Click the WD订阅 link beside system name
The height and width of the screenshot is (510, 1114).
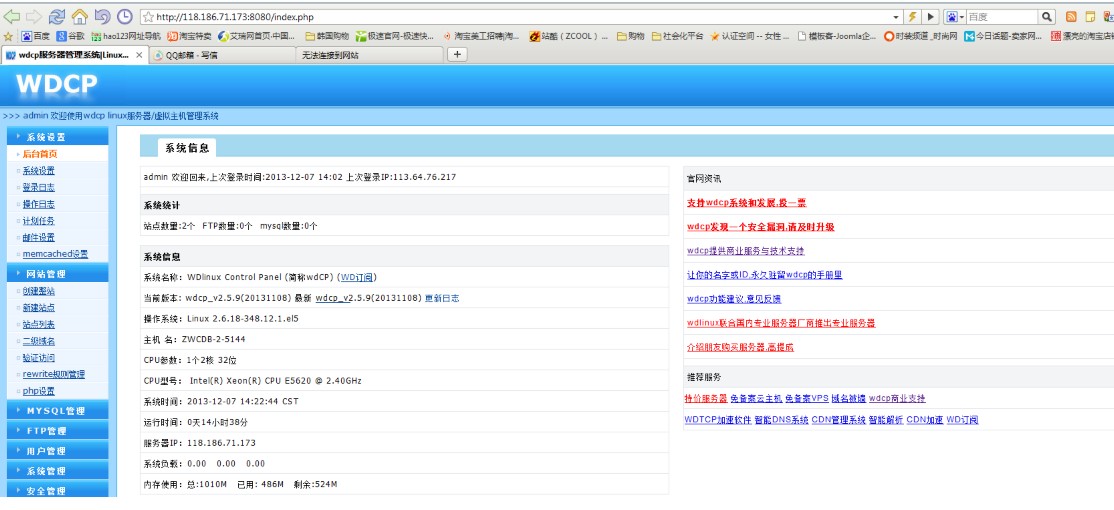pos(357,277)
